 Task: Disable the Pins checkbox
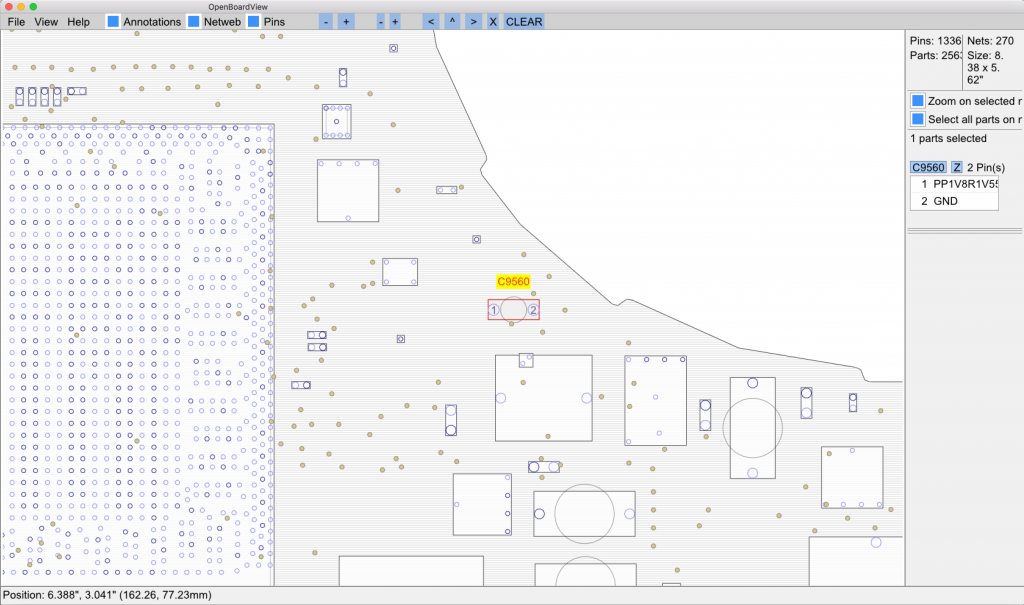click(253, 21)
